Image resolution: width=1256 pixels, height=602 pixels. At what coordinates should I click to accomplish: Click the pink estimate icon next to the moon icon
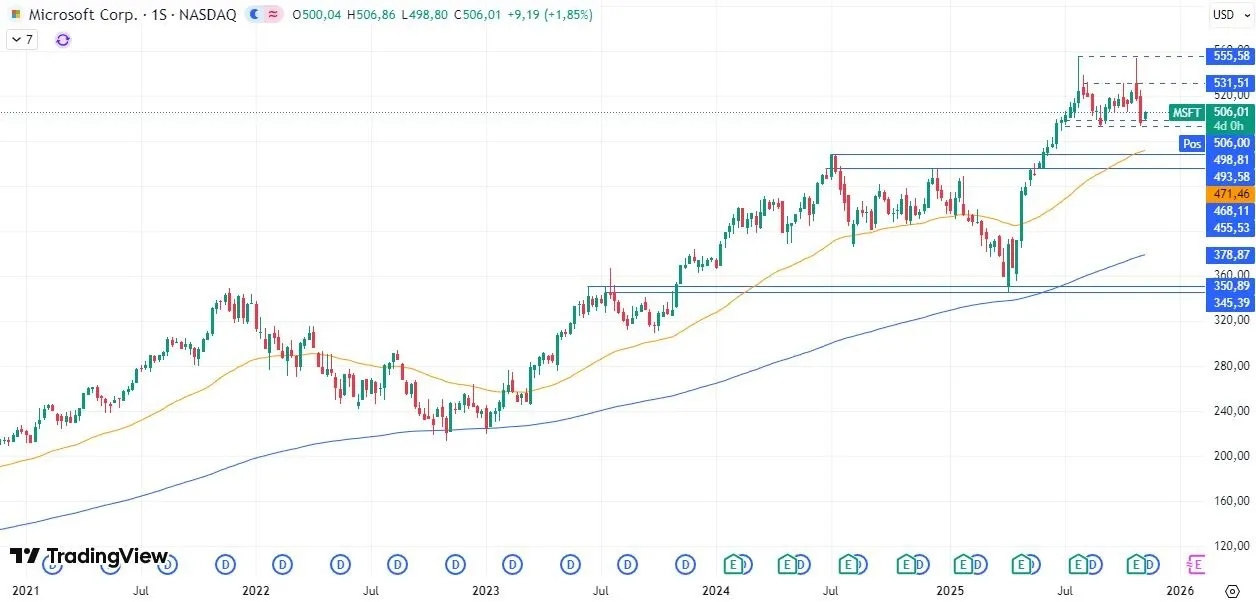[272, 14]
